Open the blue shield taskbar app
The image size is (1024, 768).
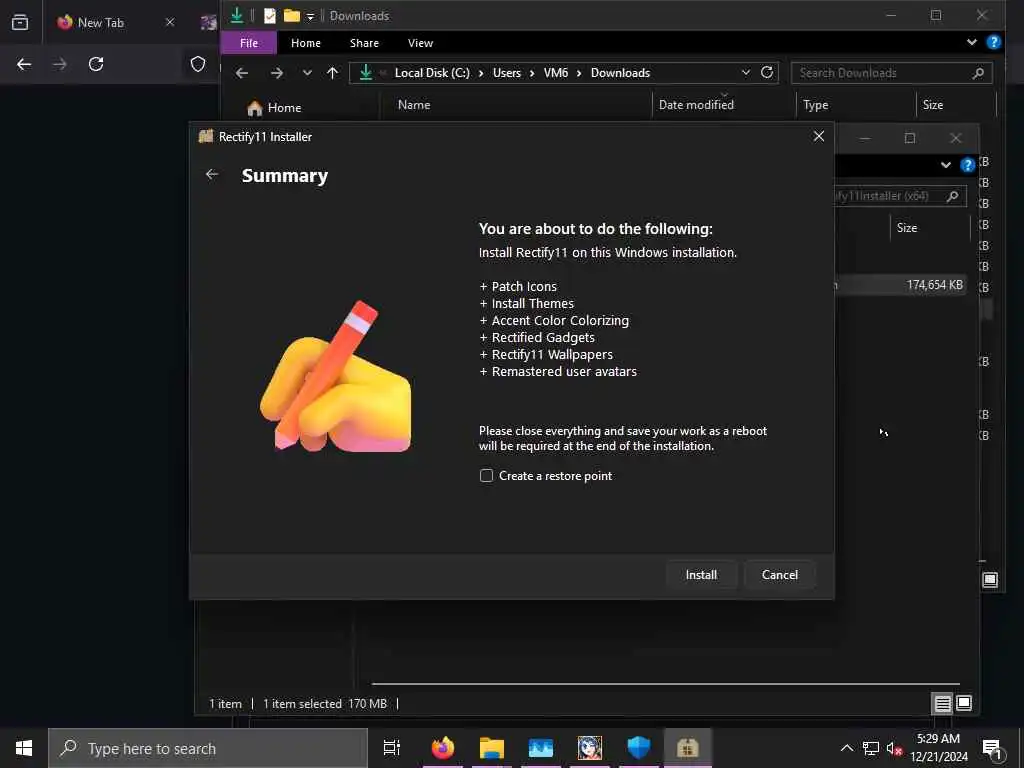(x=639, y=748)
